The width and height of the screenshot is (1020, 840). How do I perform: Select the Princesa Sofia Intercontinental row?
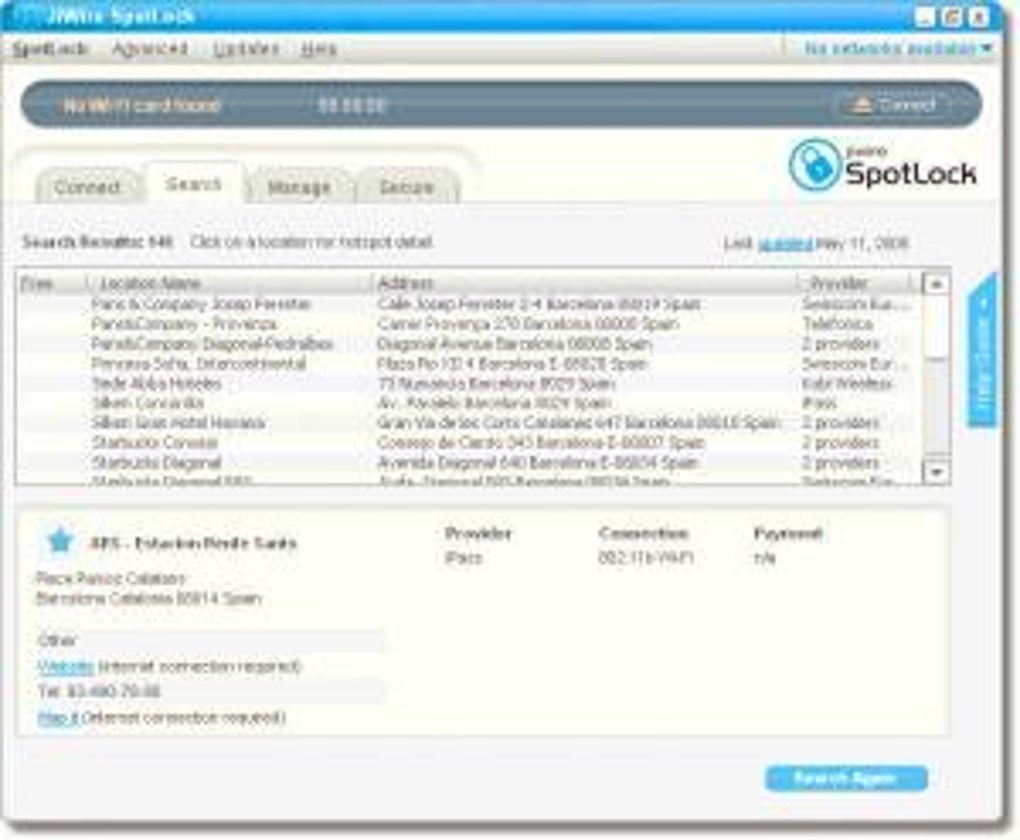coord(468,363)
